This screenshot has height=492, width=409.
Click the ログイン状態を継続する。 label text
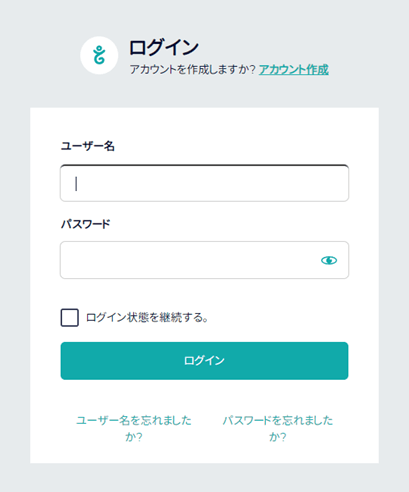coord(147,317)
